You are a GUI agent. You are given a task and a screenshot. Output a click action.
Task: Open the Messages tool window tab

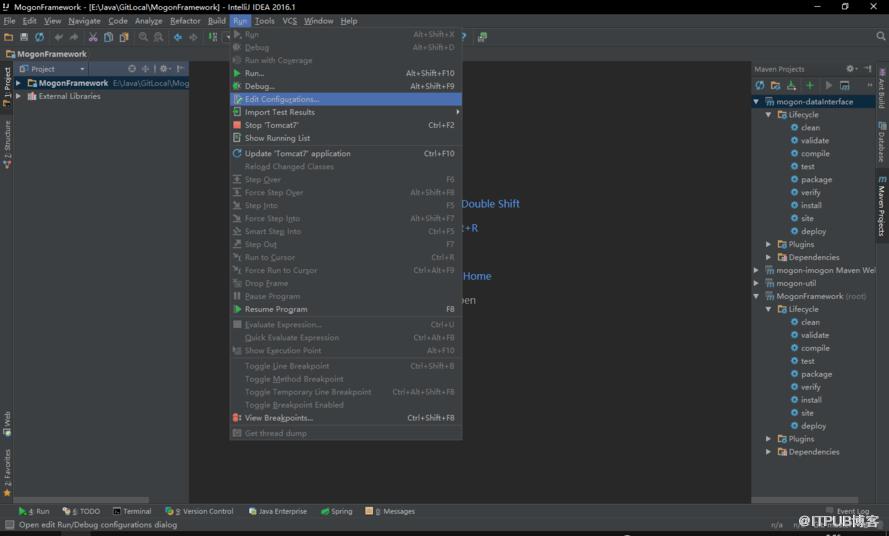tap(390, 512)
